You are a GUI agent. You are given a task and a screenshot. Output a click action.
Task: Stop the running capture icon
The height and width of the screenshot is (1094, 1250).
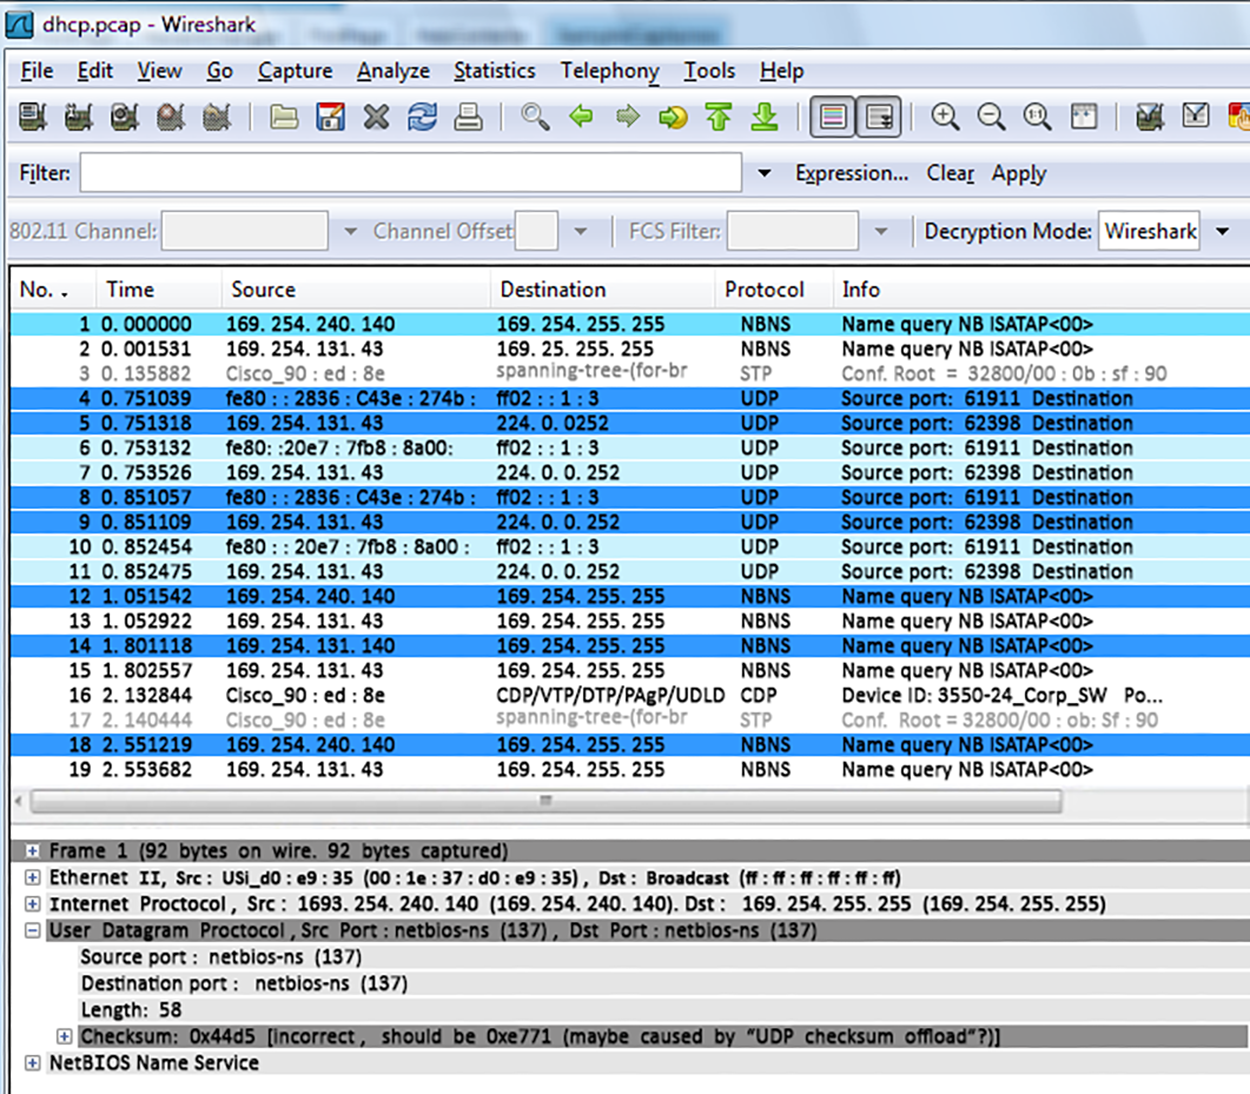click(170, 117)
